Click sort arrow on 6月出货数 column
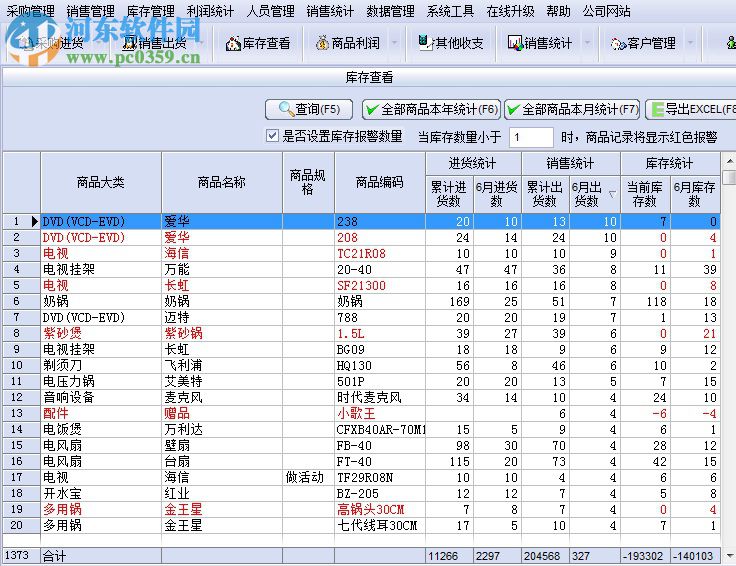Image resolution: width=736 pixels, height=566 pixels. coord(612,193)
